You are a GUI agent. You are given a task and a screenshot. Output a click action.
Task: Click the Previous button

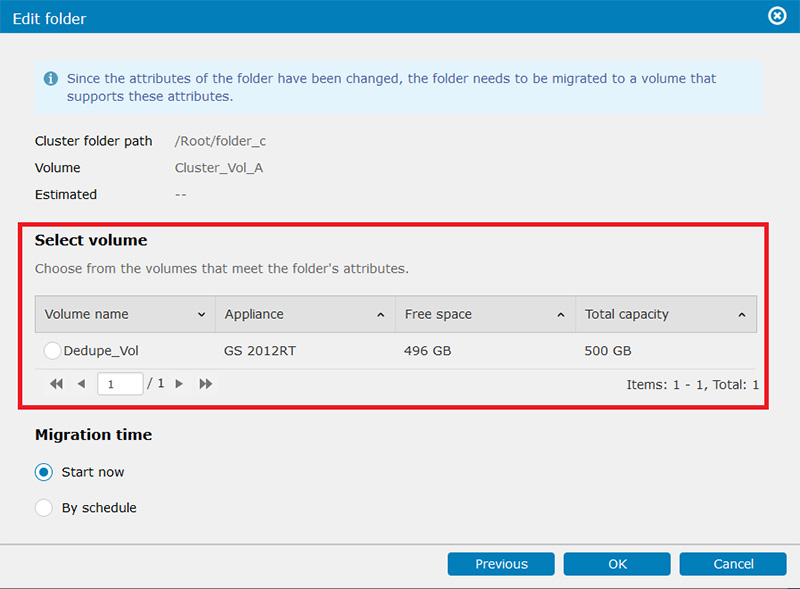[x=501, y=564]
